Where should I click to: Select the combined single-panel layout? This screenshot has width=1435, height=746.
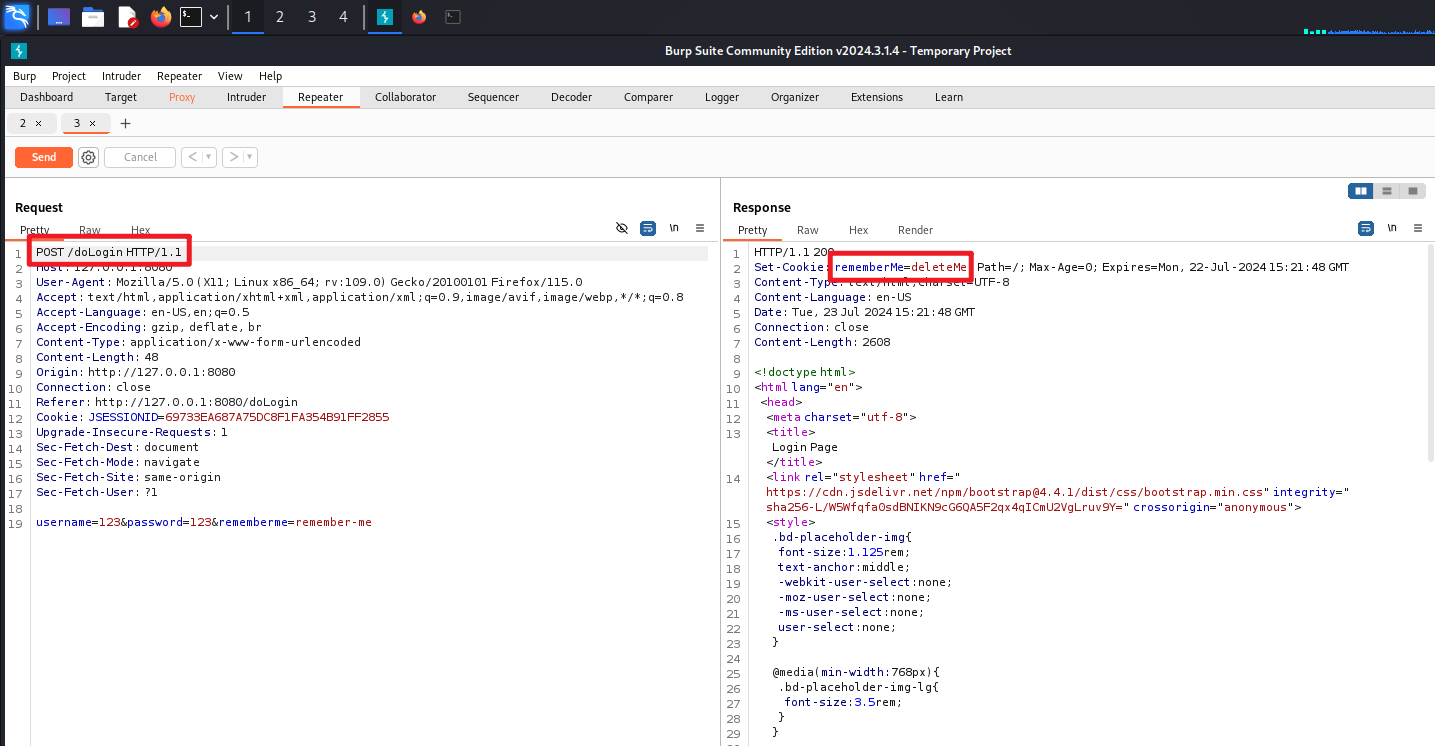(x=1412, y=191)
